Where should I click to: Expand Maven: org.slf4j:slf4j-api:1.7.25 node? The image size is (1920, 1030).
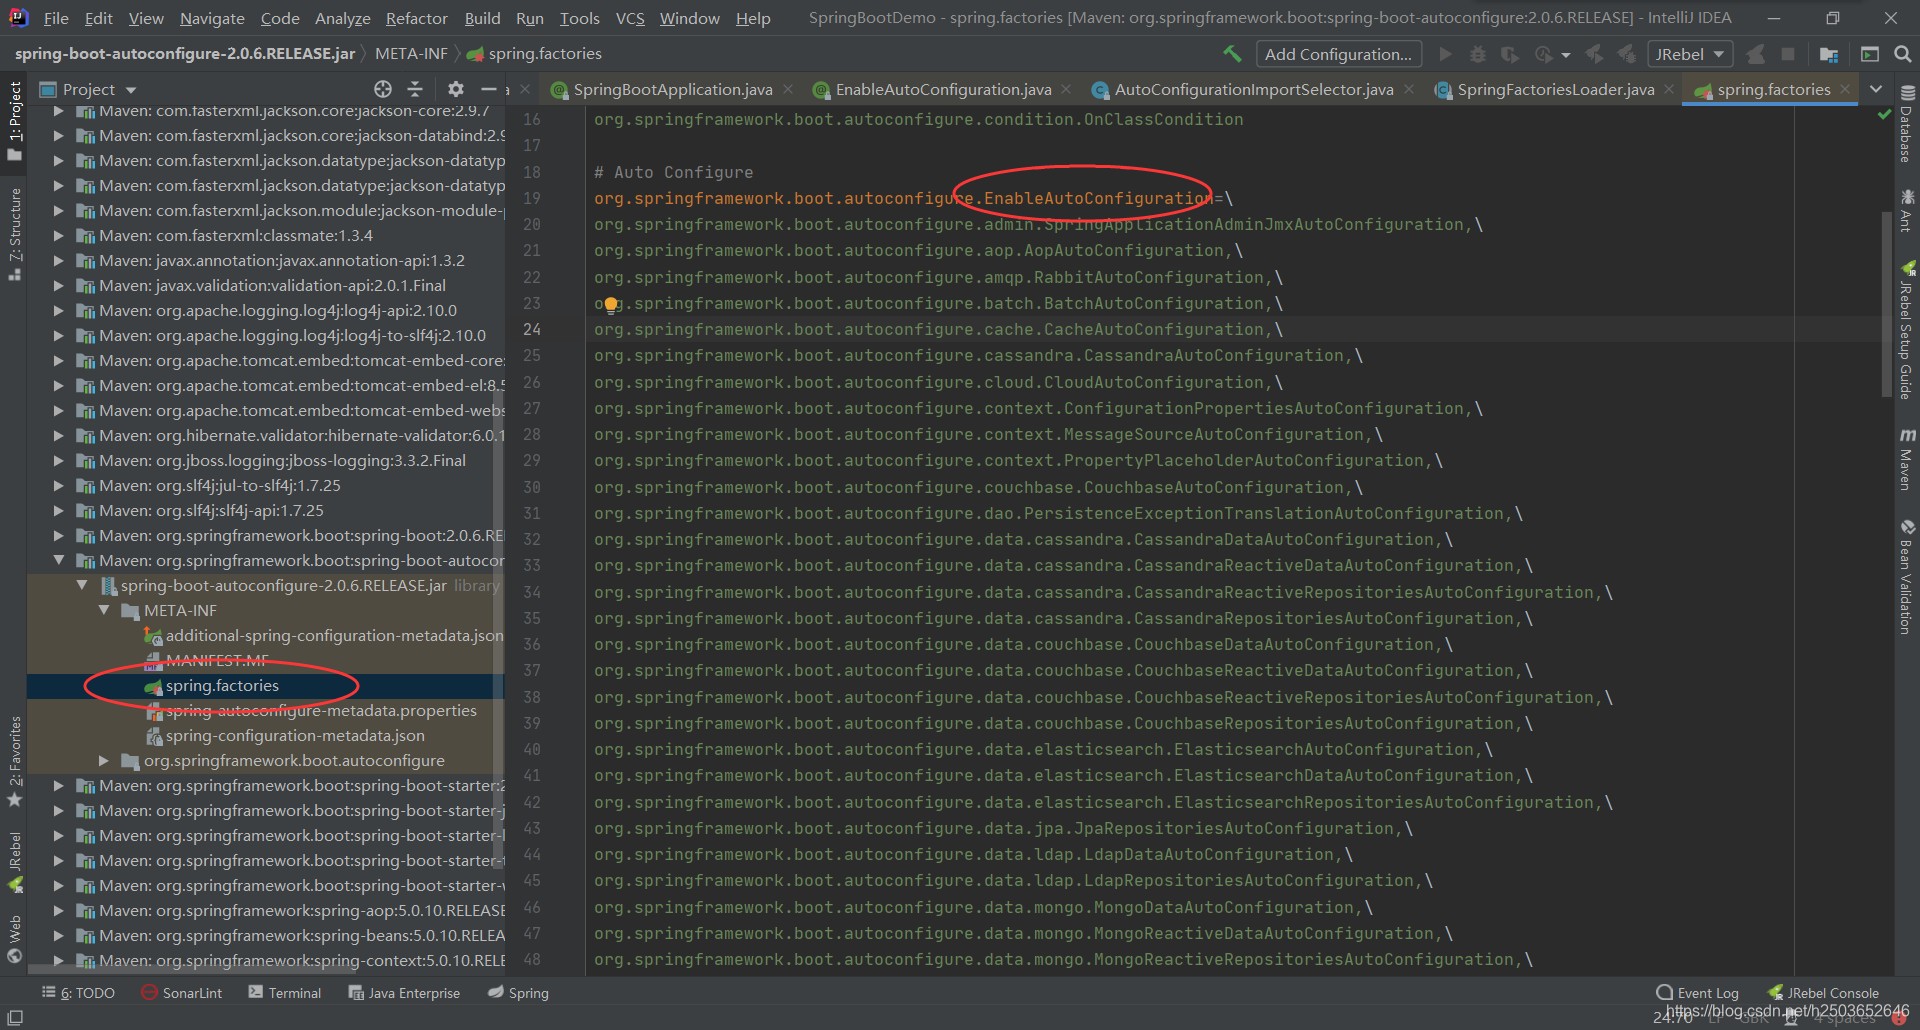point(59,510)
